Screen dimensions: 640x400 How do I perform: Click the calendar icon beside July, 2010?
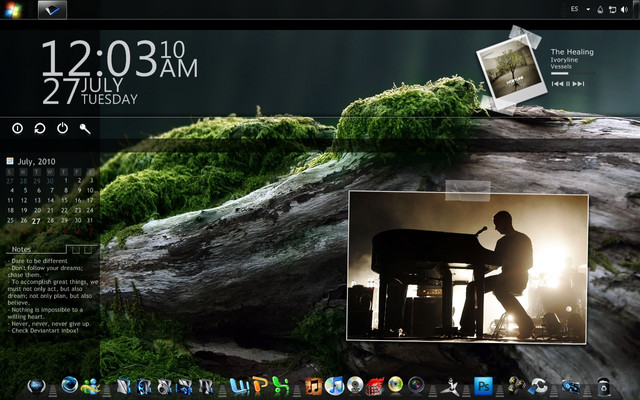point(10,161)
